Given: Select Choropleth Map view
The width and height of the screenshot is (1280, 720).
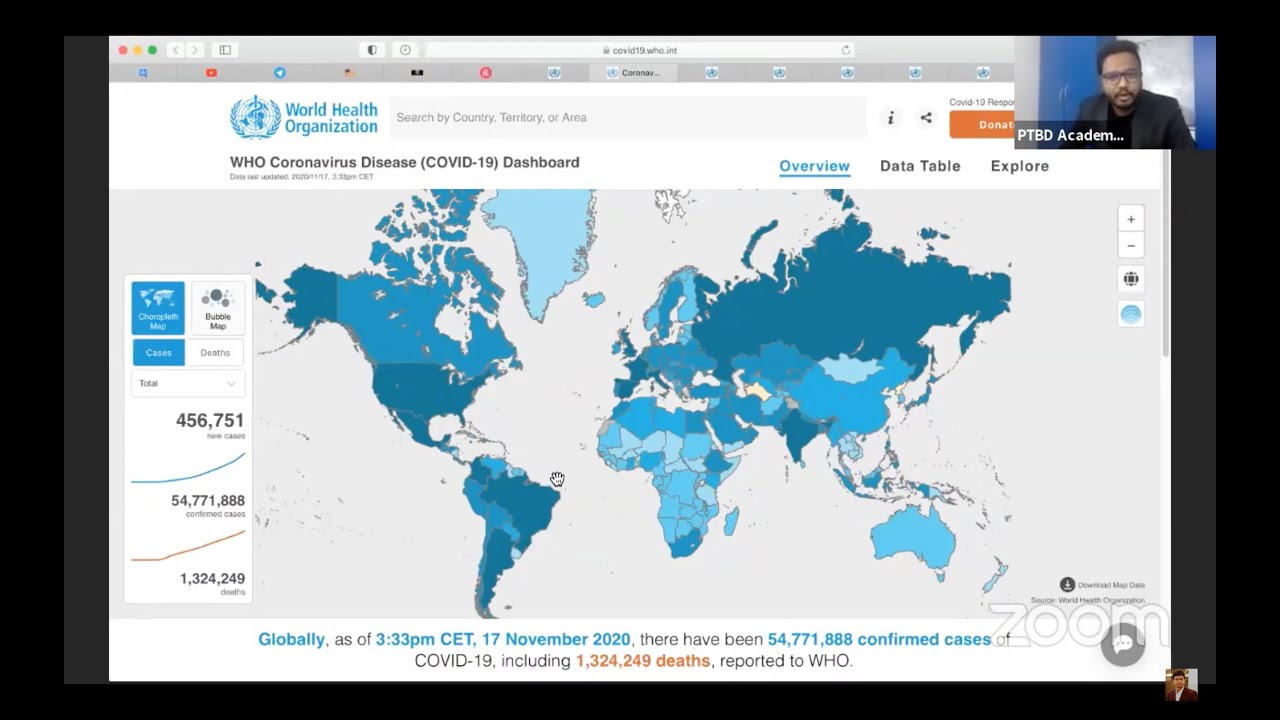Looking at the screenshot, I should pyautogui.click(x=158, y=308).
